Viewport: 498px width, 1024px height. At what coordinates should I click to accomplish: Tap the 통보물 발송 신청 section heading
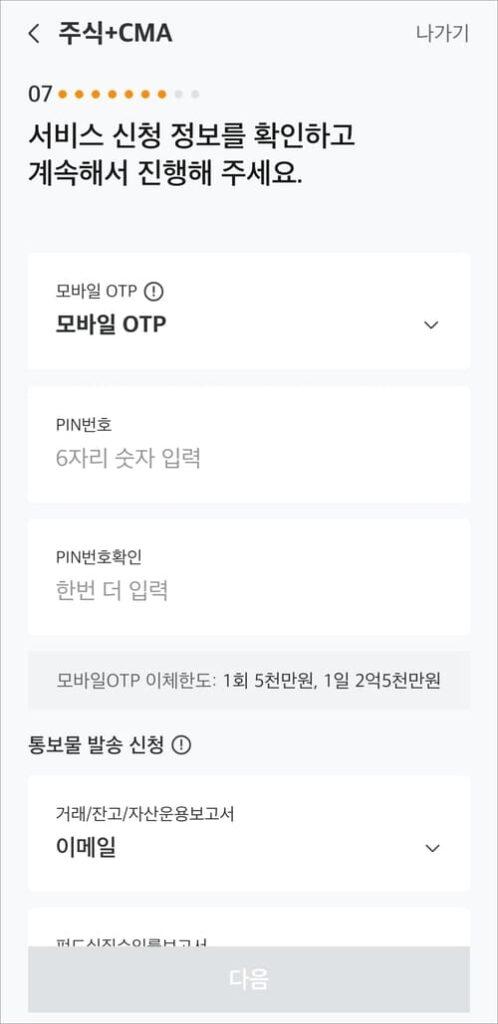pyautogui.click(x=96, y=744)
